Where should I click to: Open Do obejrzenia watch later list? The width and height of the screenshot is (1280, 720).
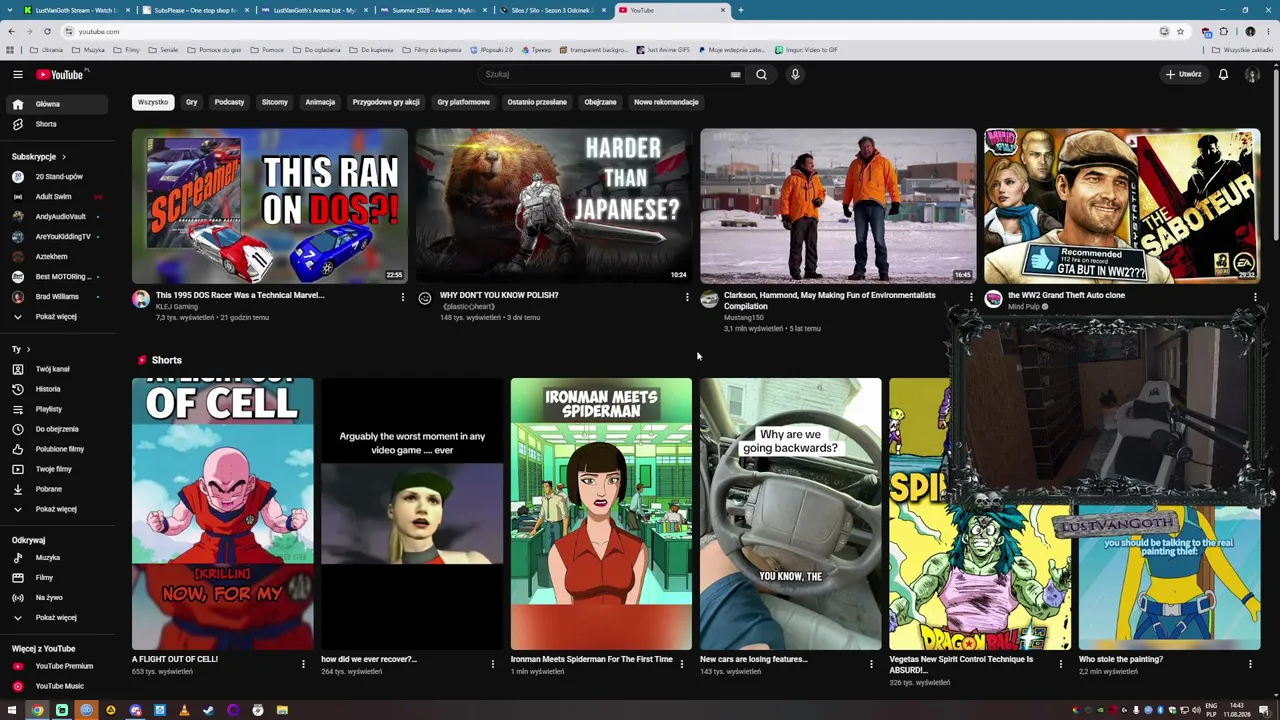tap(56, 429)
